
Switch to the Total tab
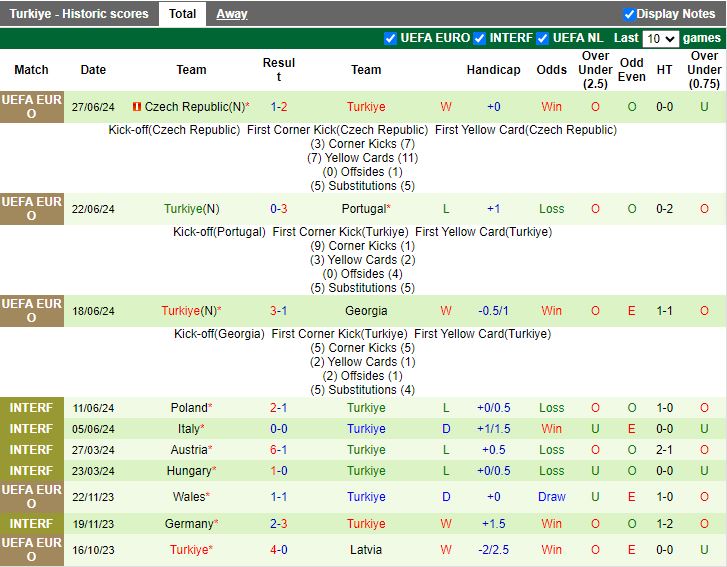click(182, 14)
